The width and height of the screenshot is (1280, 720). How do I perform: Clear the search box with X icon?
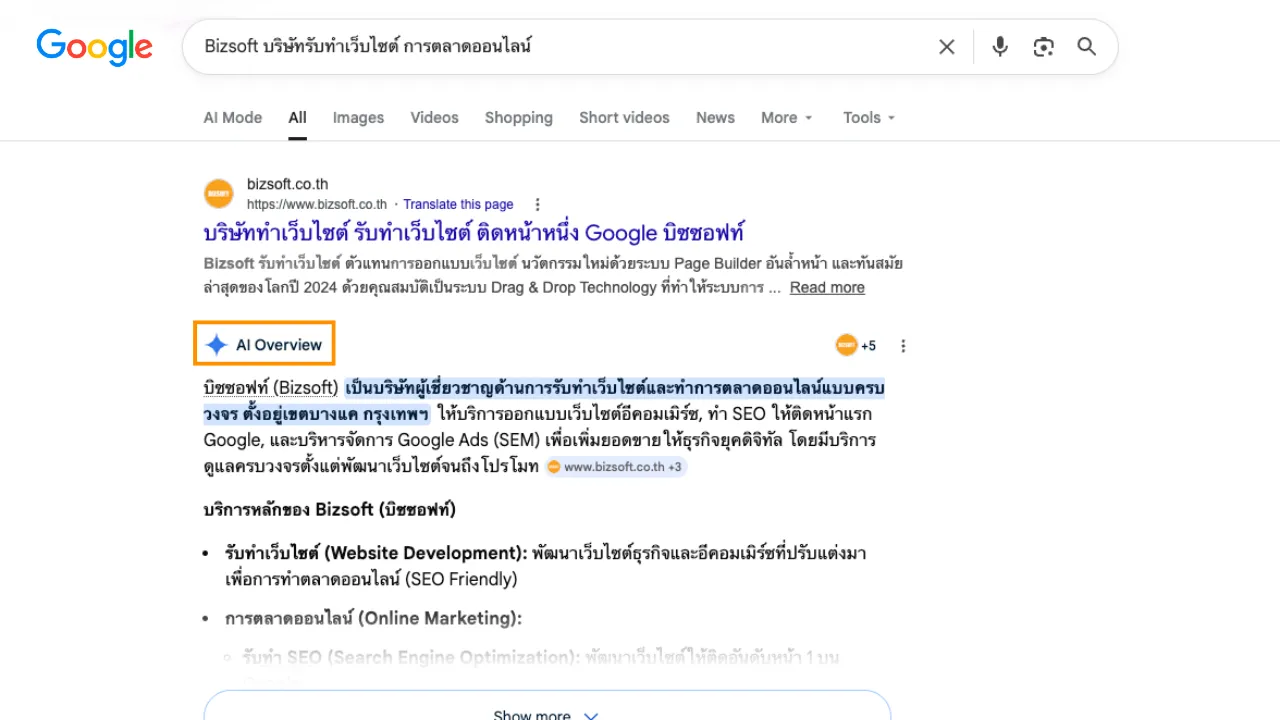click(946, 47)
